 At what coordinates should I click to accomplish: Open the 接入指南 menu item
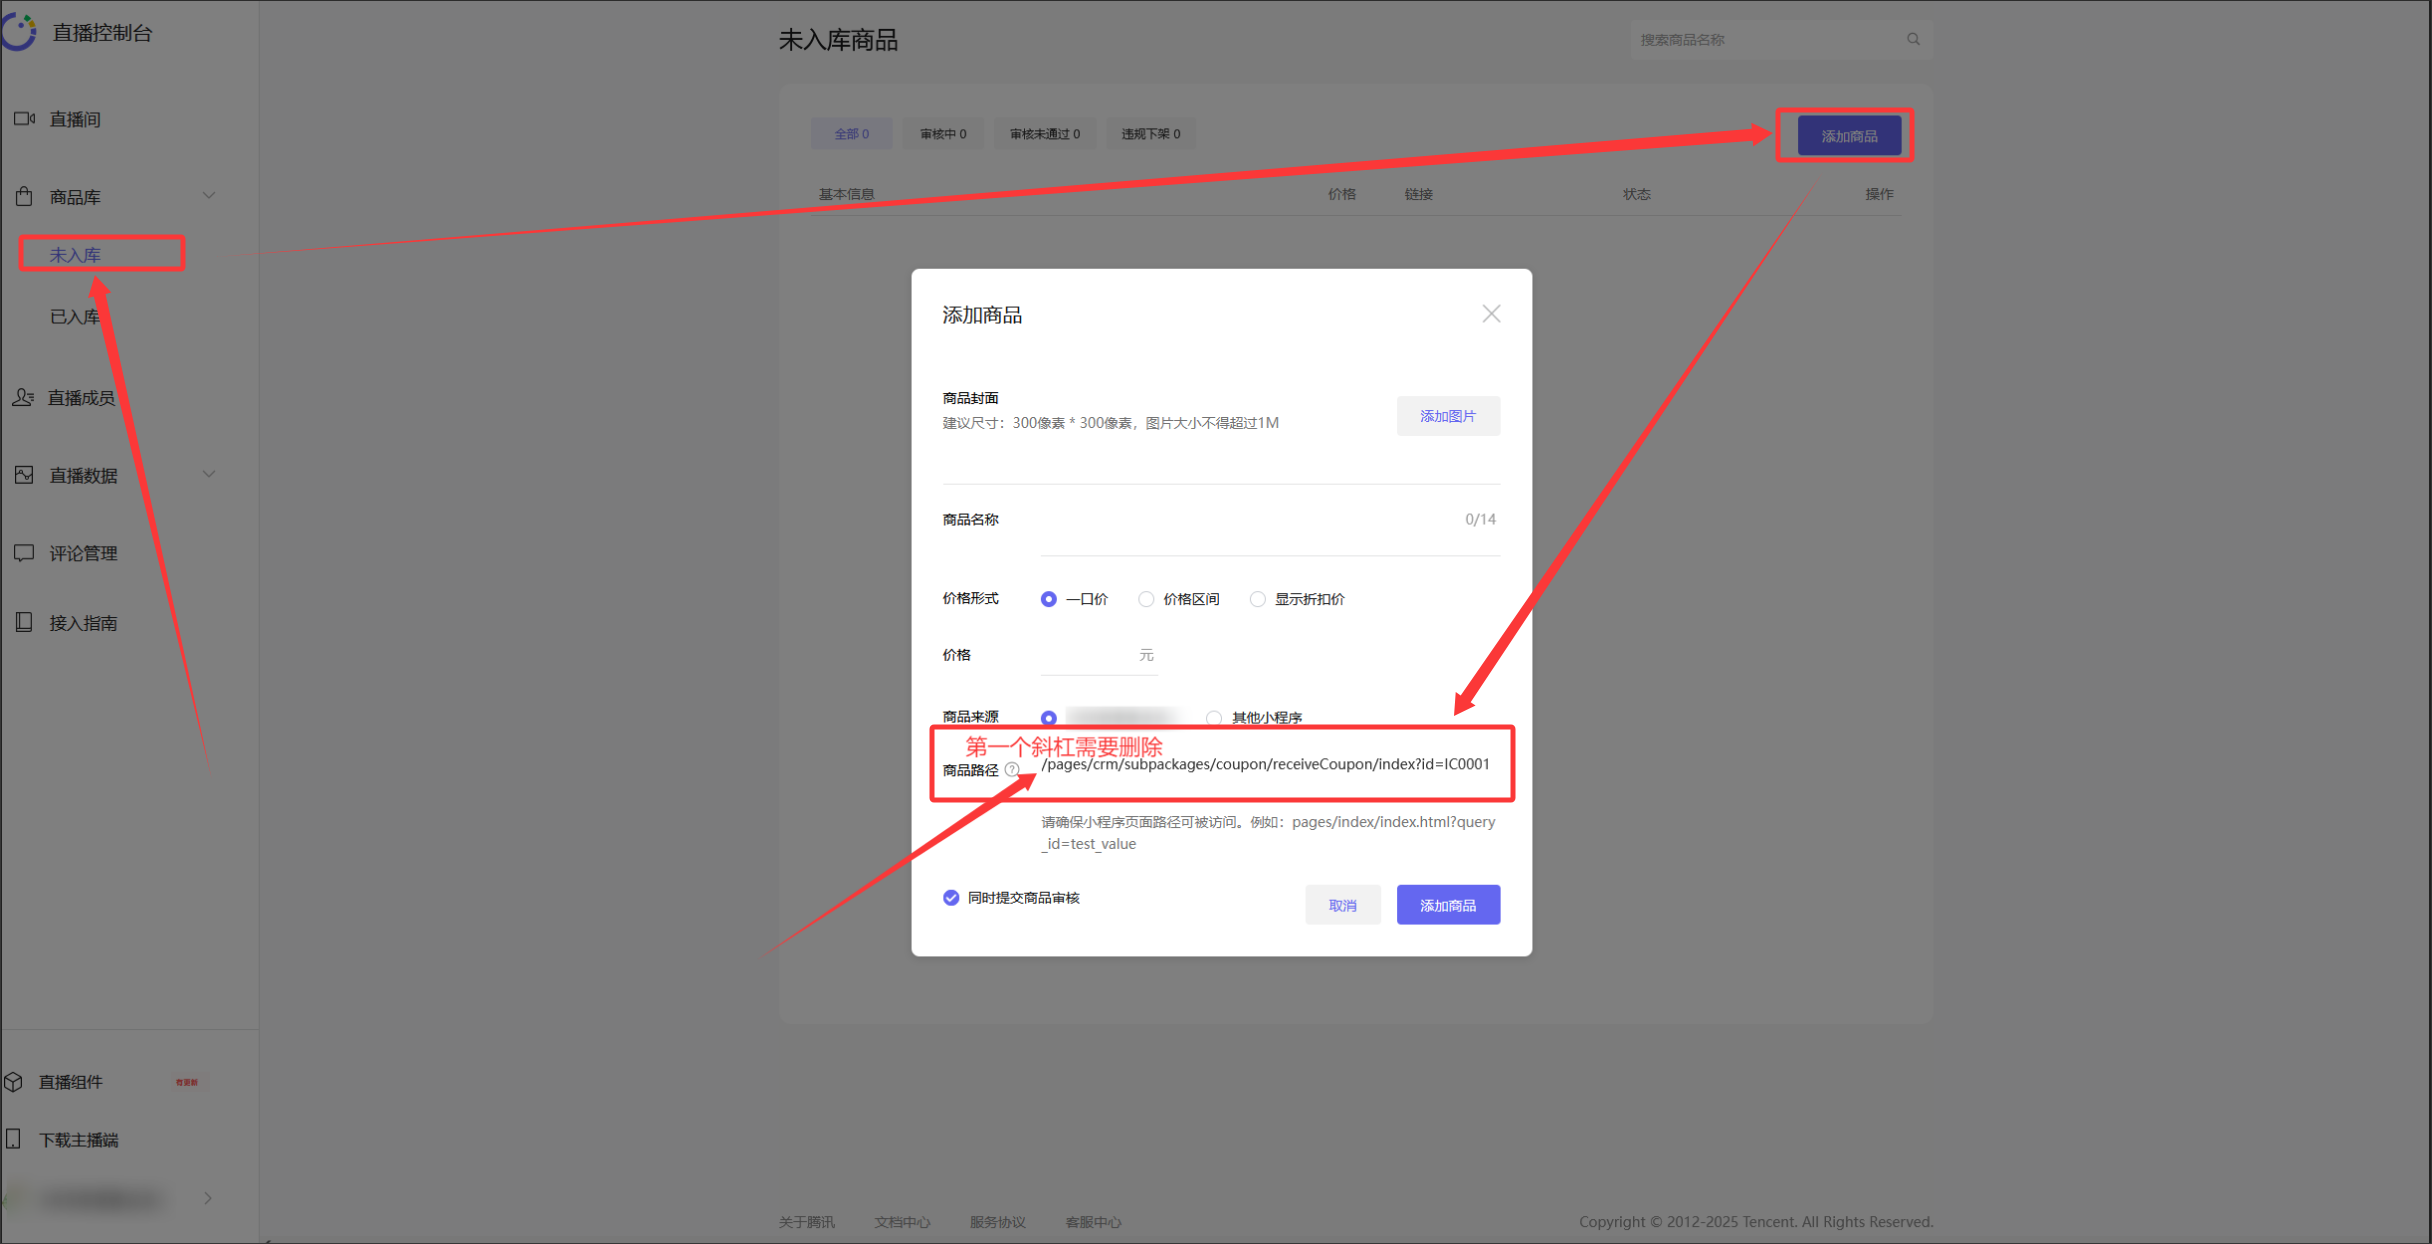(x=84, y=622)
